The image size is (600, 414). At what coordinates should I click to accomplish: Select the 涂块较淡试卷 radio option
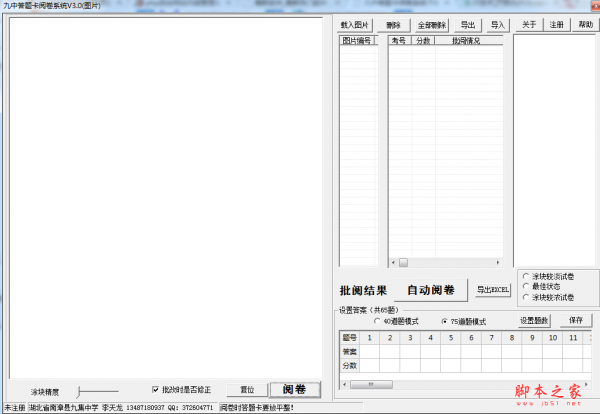pos(526,276)
